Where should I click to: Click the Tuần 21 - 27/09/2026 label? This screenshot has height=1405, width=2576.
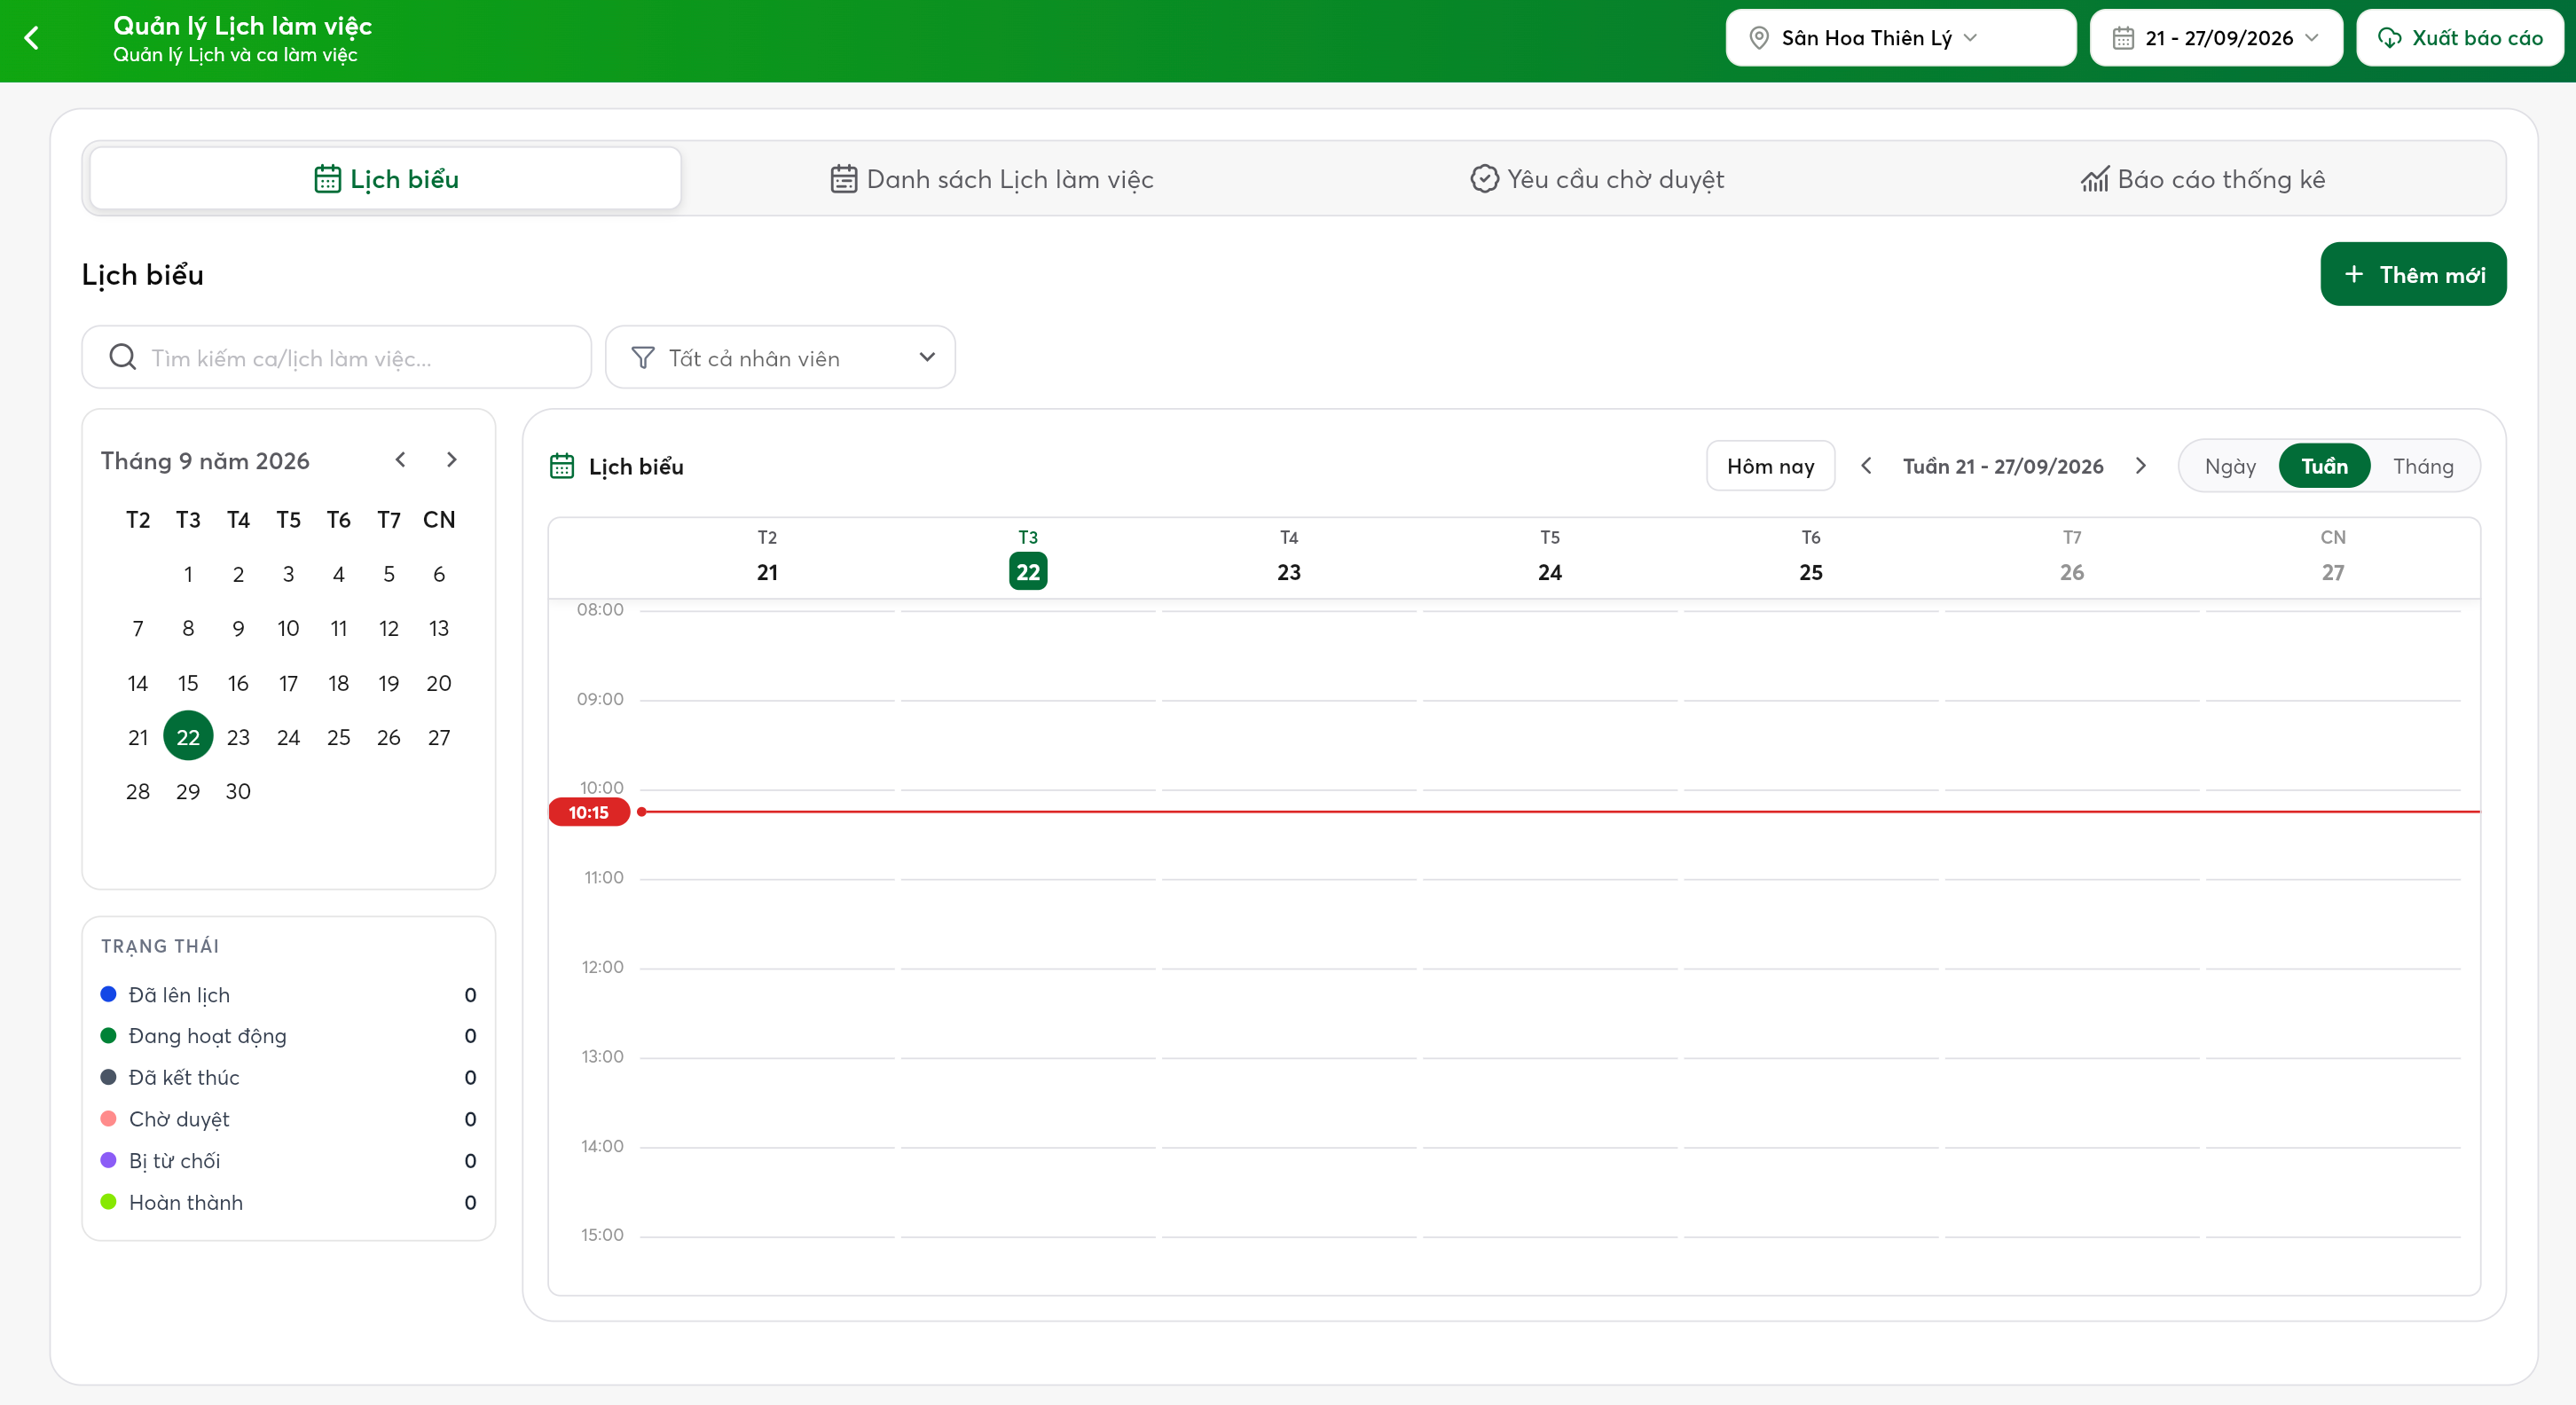tap(2003, 466)
